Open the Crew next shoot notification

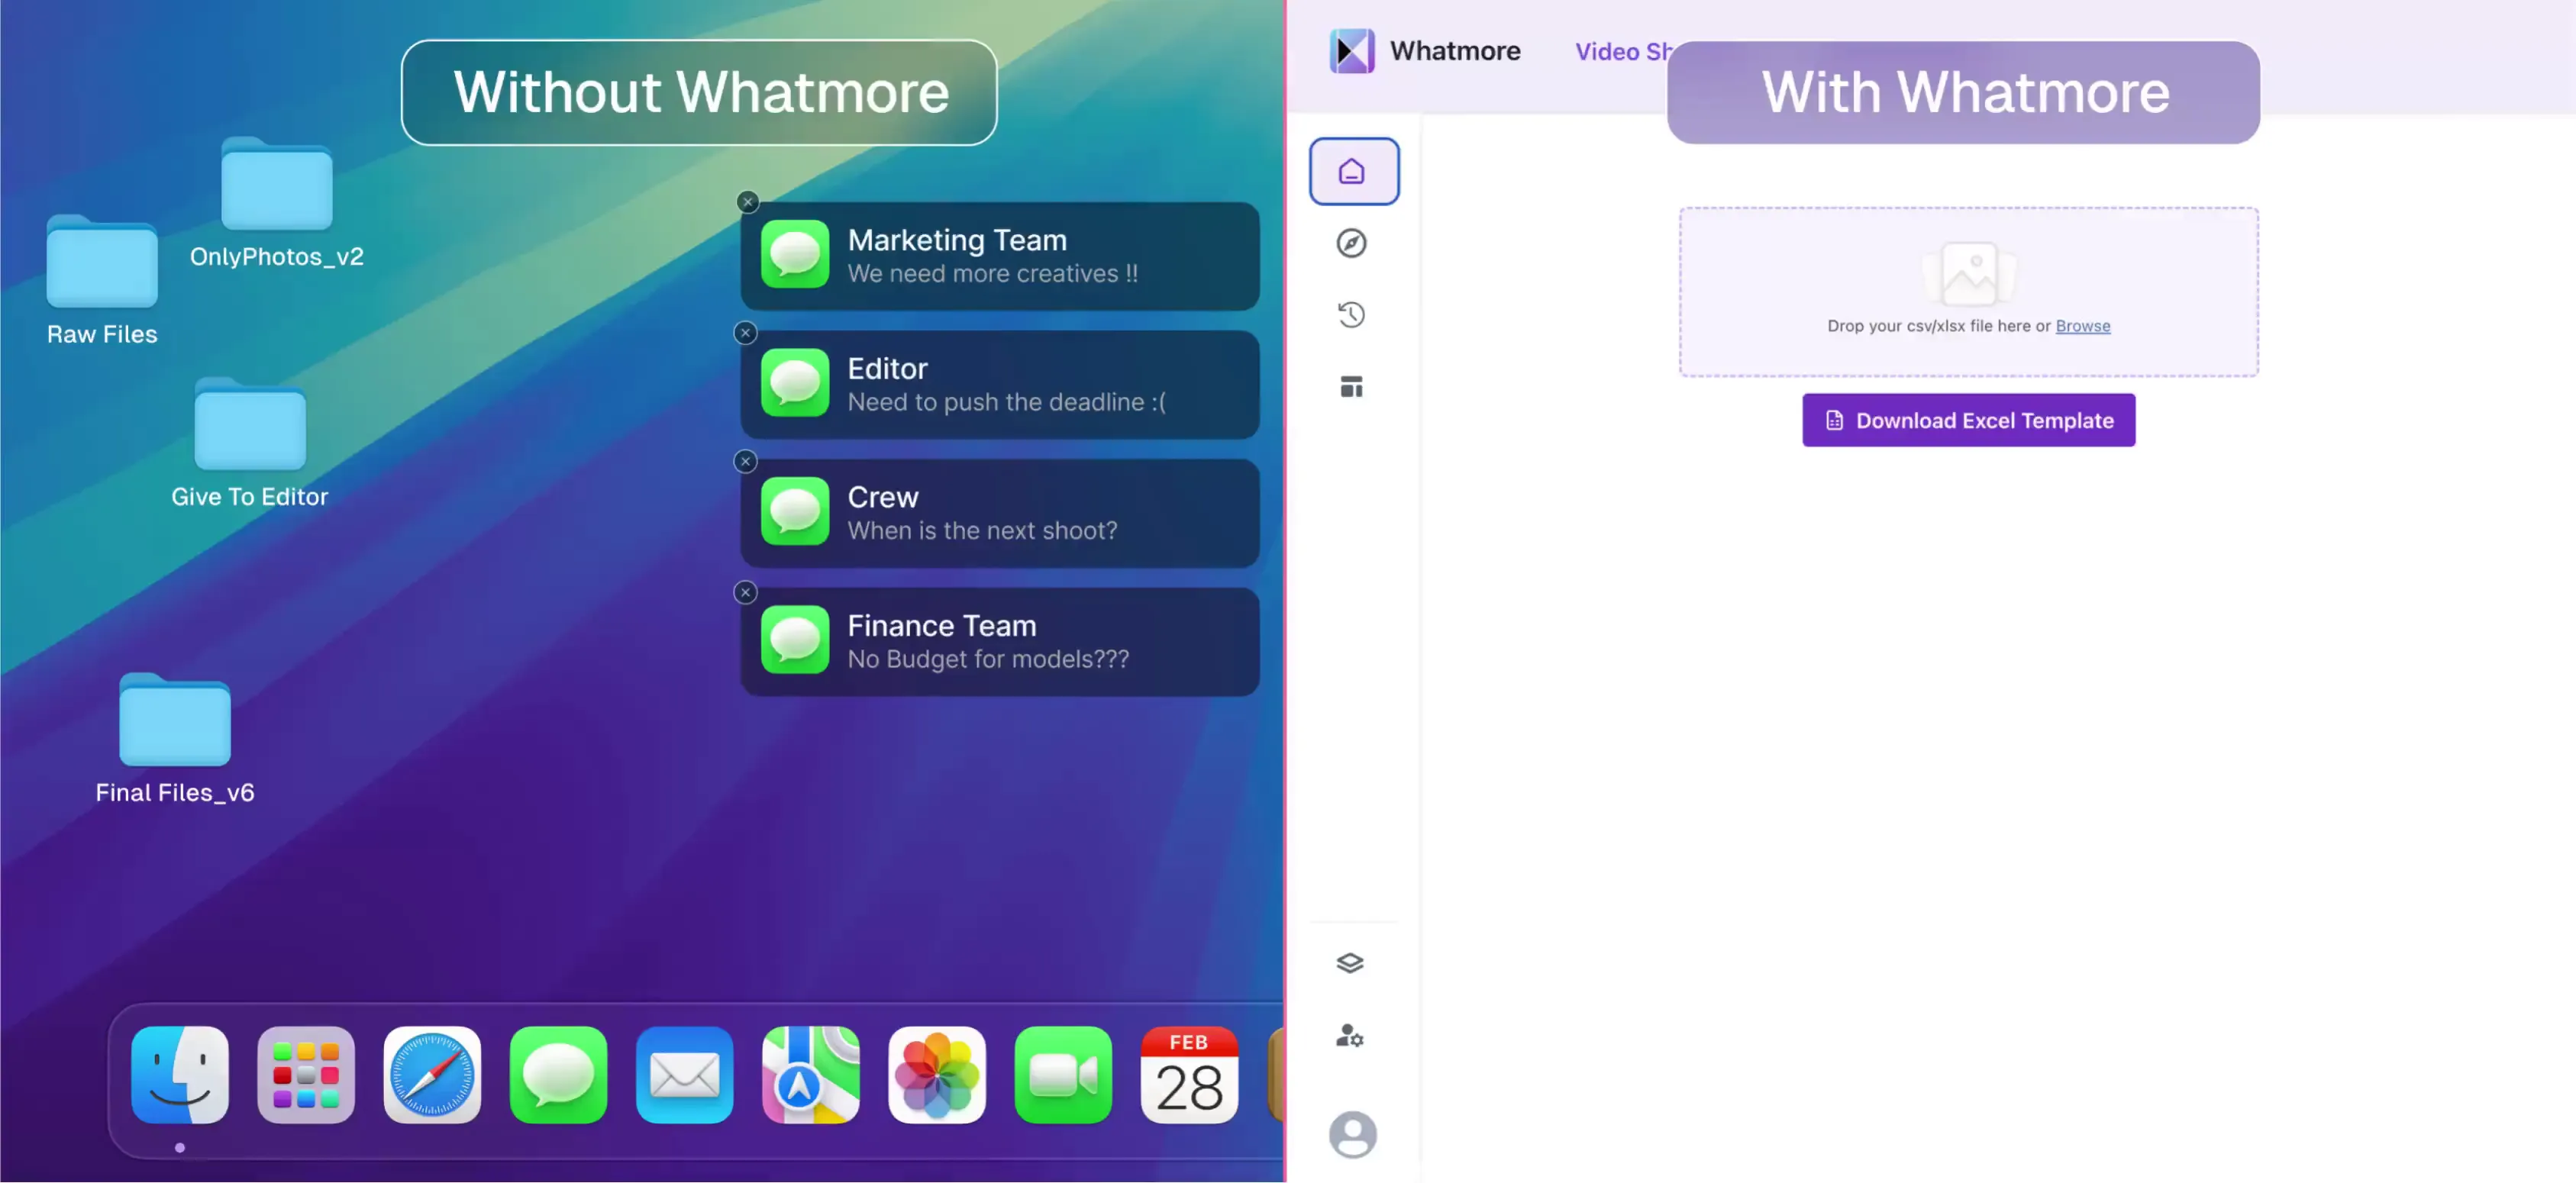tap(999, 513)
